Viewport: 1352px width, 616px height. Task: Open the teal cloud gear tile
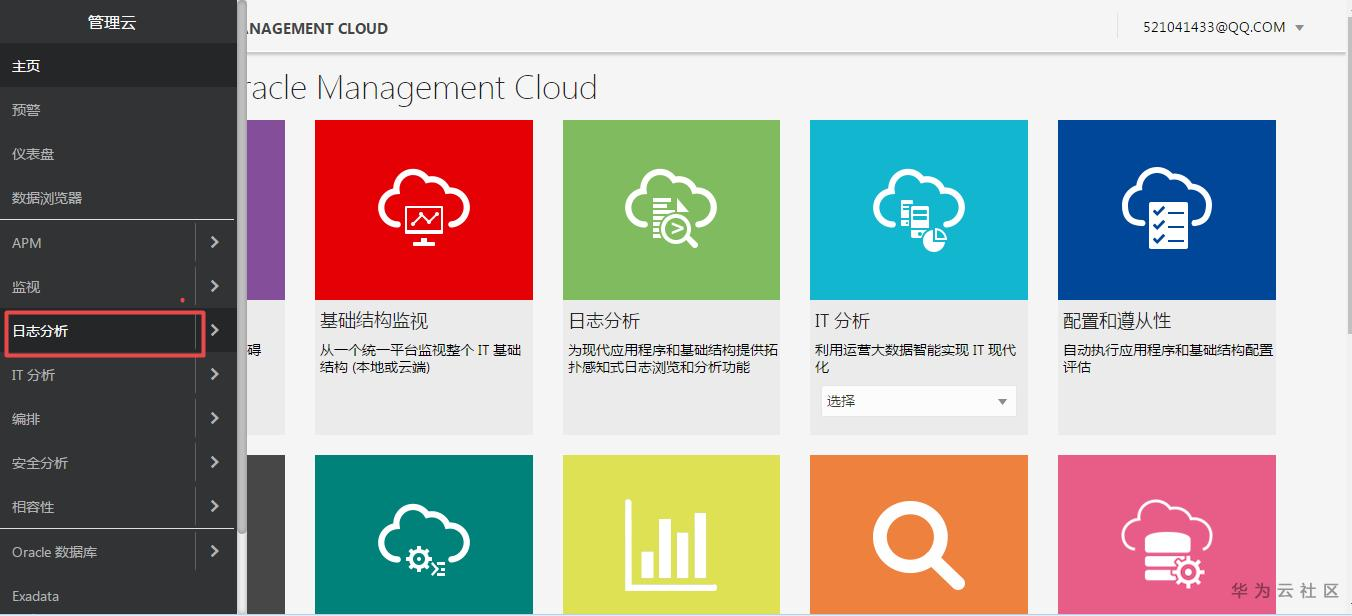click(423, 535)
